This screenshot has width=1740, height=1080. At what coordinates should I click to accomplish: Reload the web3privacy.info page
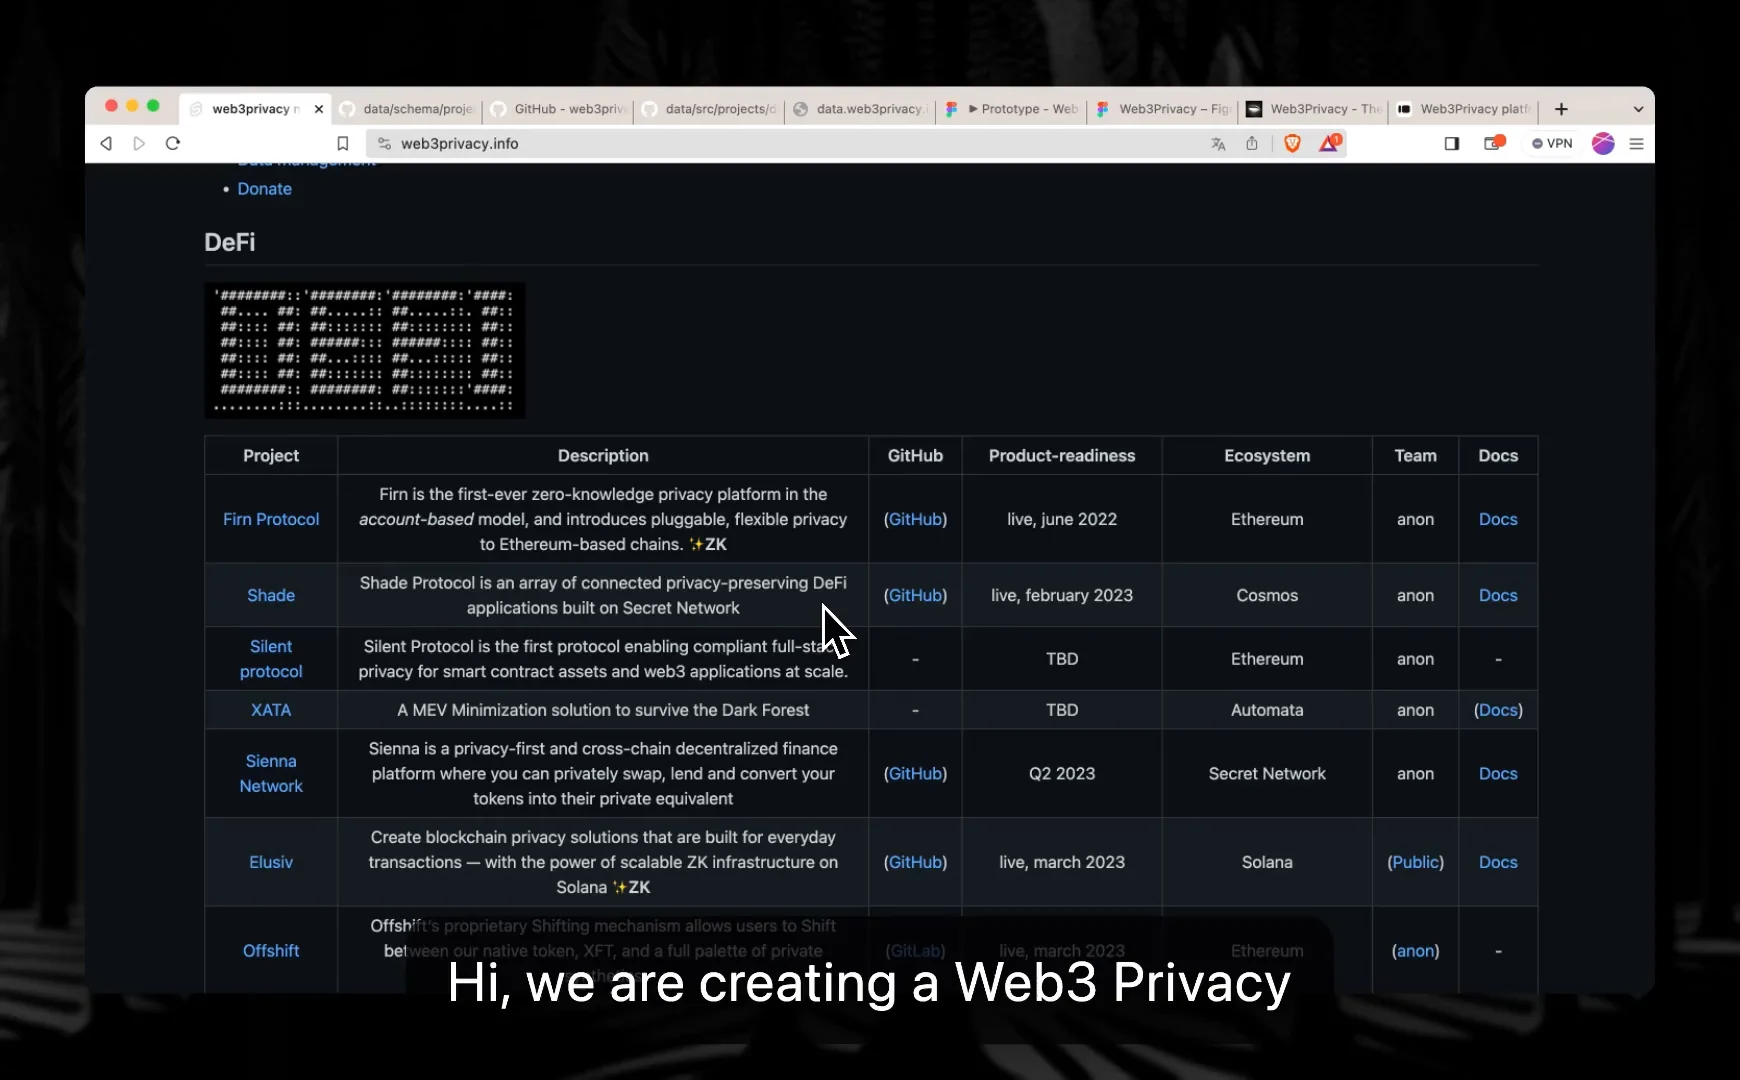172,143
